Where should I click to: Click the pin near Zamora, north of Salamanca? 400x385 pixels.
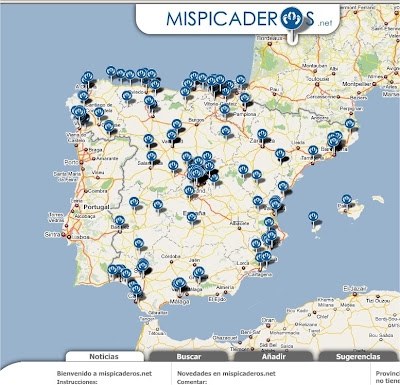coord(149,140)
